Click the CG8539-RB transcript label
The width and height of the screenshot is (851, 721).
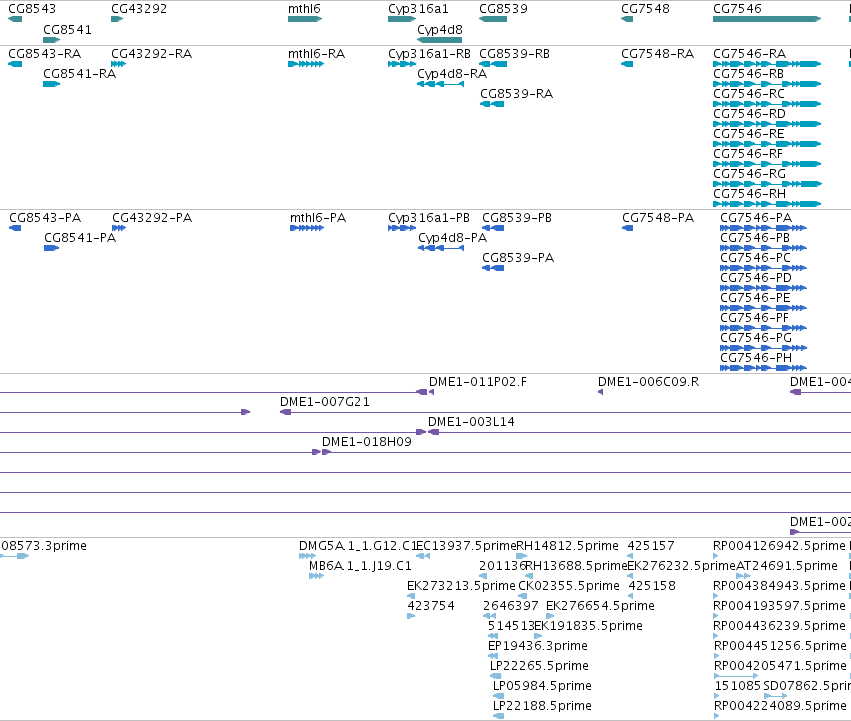[x=515, y=54]
